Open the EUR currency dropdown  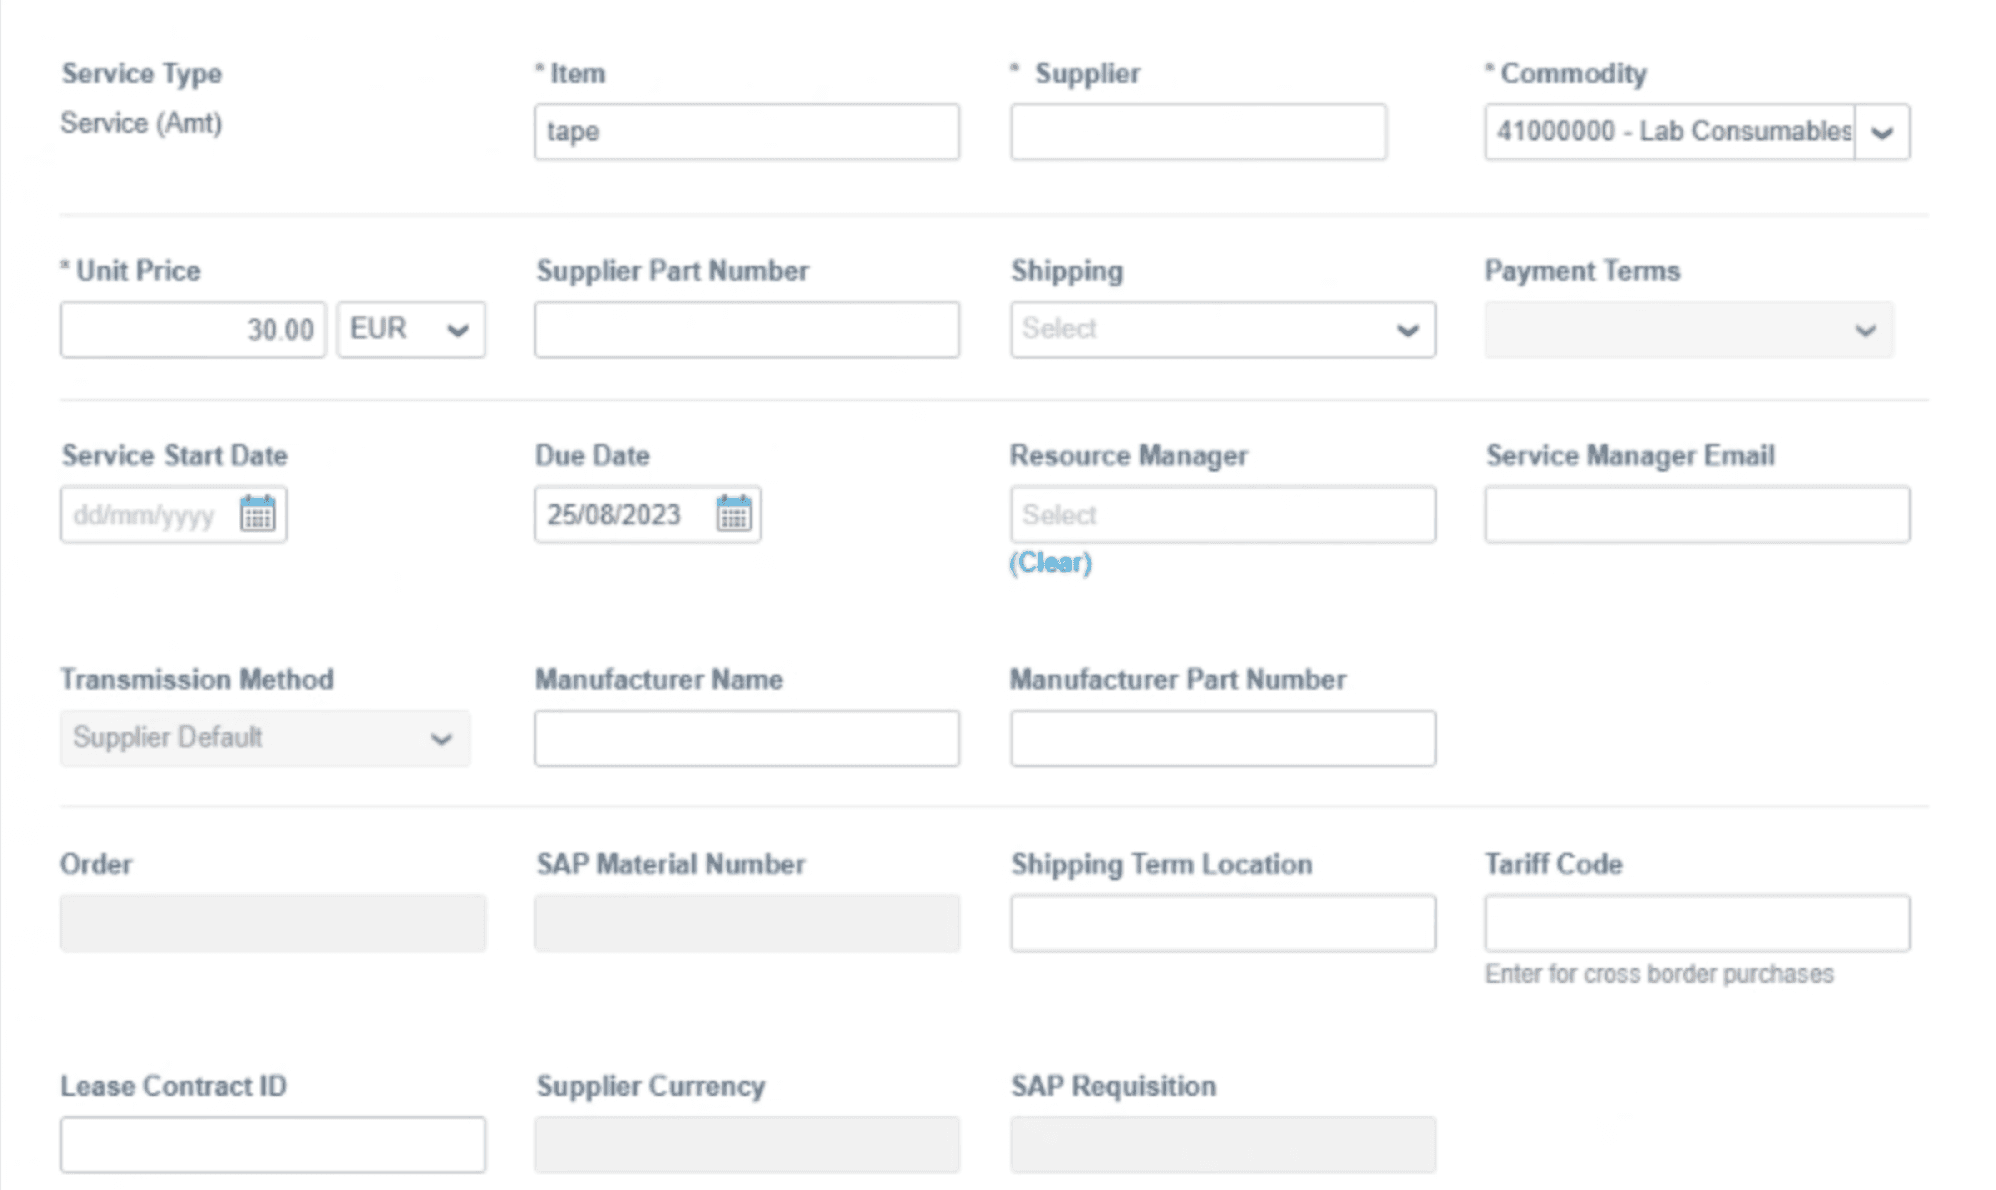coord(411,329)
